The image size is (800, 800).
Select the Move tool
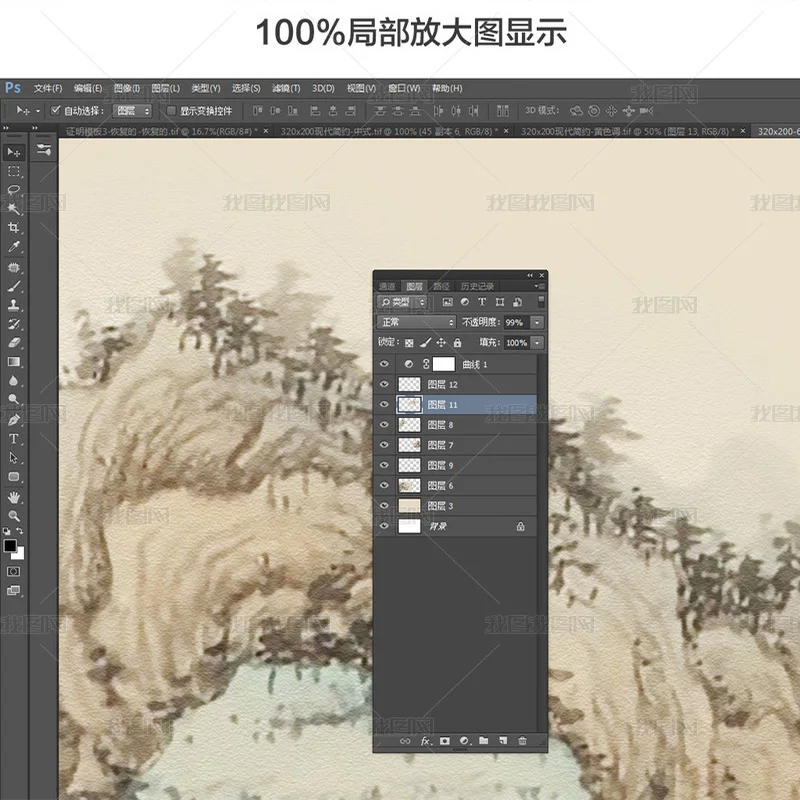(14, 152)
